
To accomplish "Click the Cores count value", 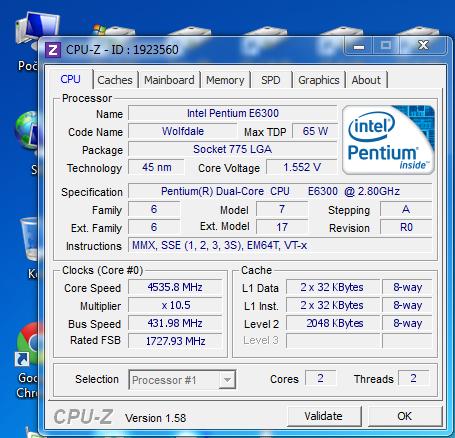I will click(320, 378).
